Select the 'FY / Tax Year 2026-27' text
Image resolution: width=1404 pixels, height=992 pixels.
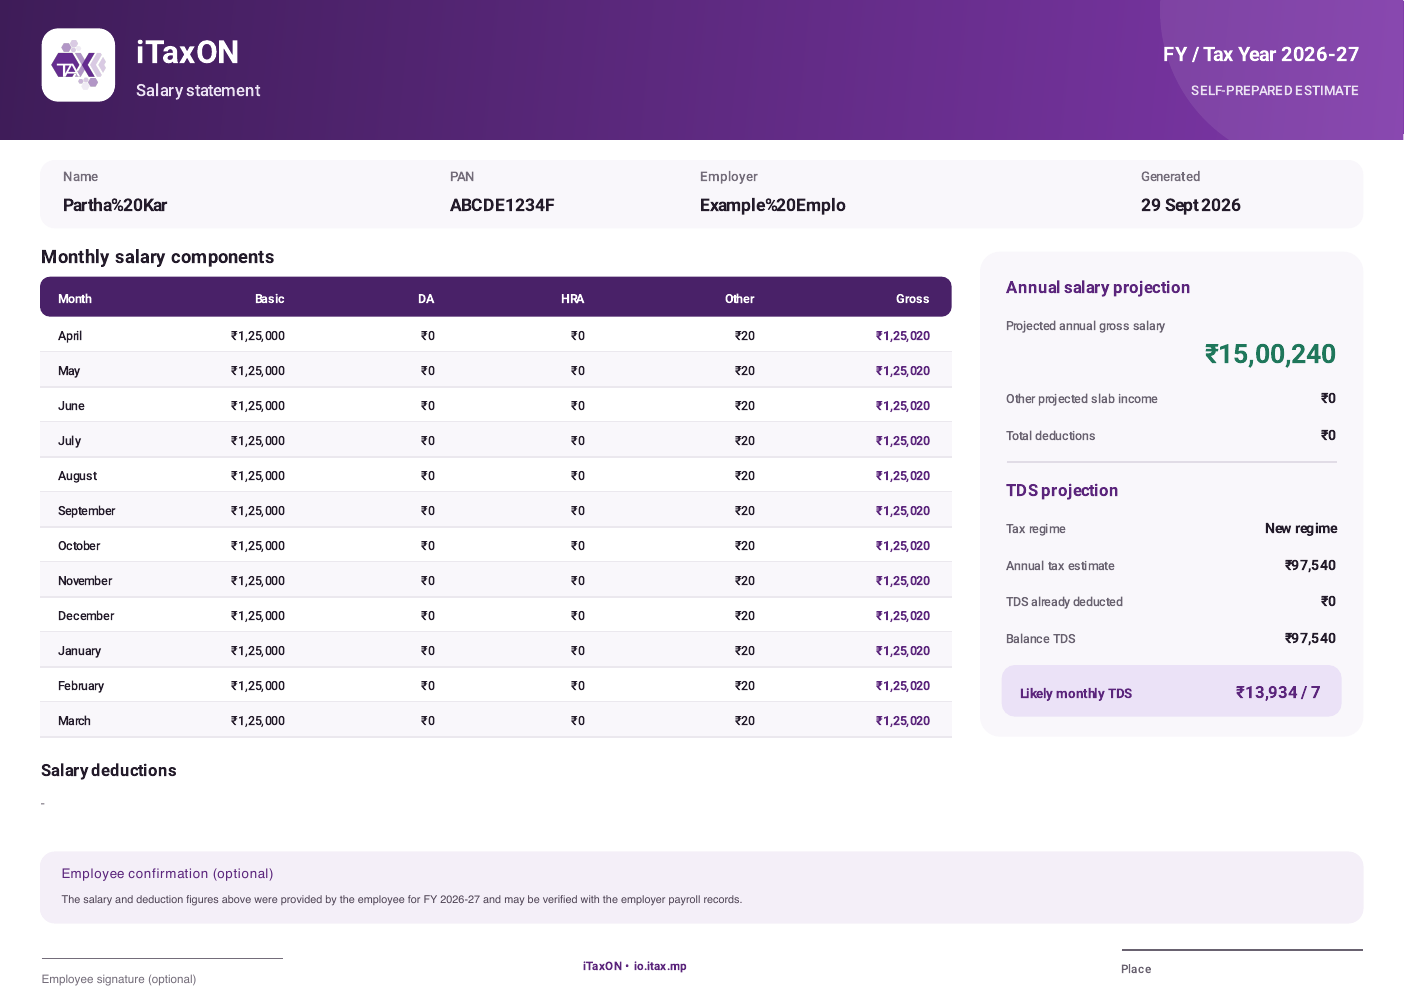tap(1261, 54)
